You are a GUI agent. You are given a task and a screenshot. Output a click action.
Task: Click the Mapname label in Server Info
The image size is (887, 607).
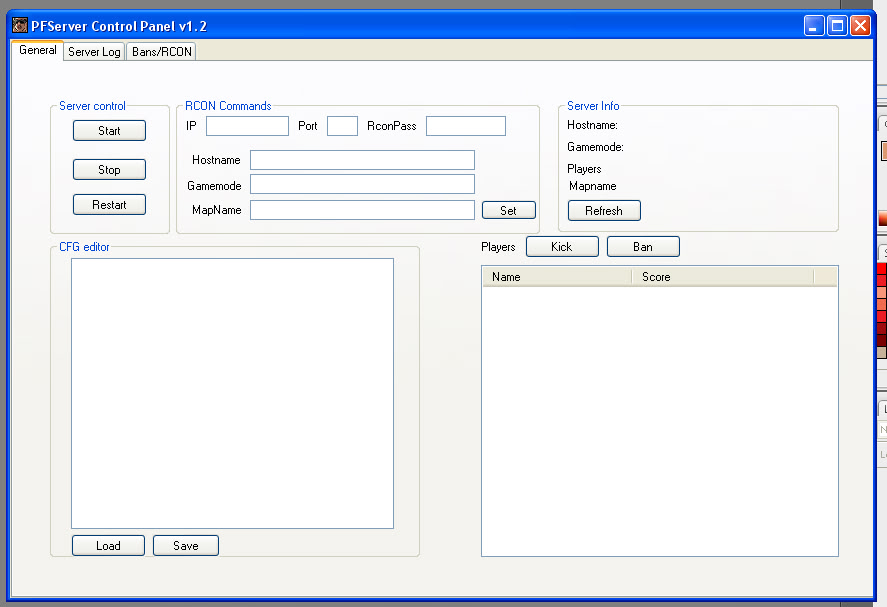592,186
